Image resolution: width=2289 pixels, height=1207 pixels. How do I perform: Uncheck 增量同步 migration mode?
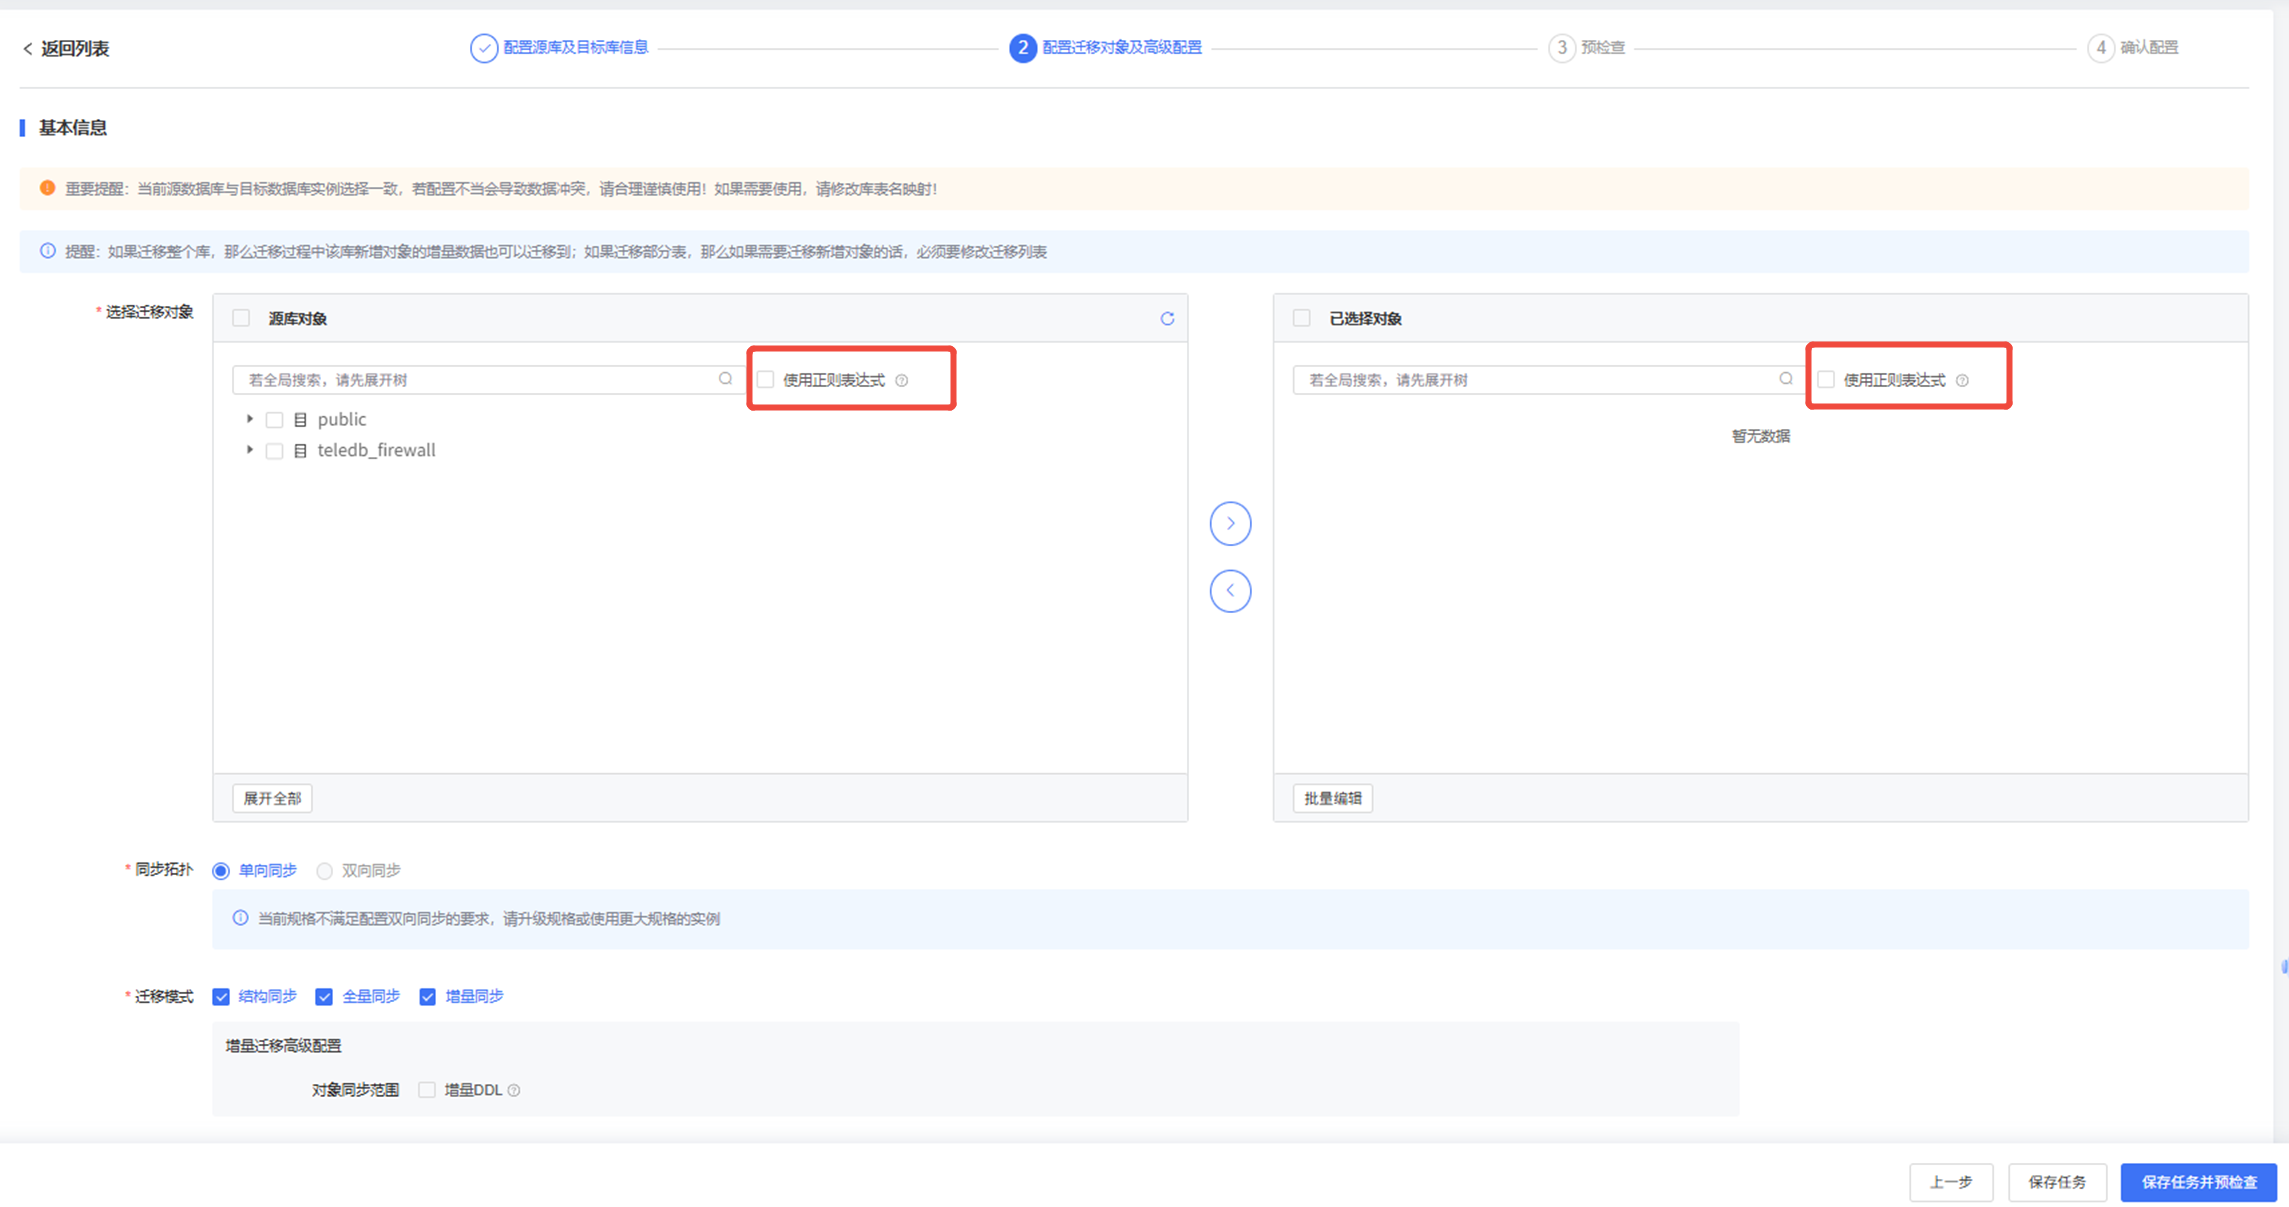point(427,997)
